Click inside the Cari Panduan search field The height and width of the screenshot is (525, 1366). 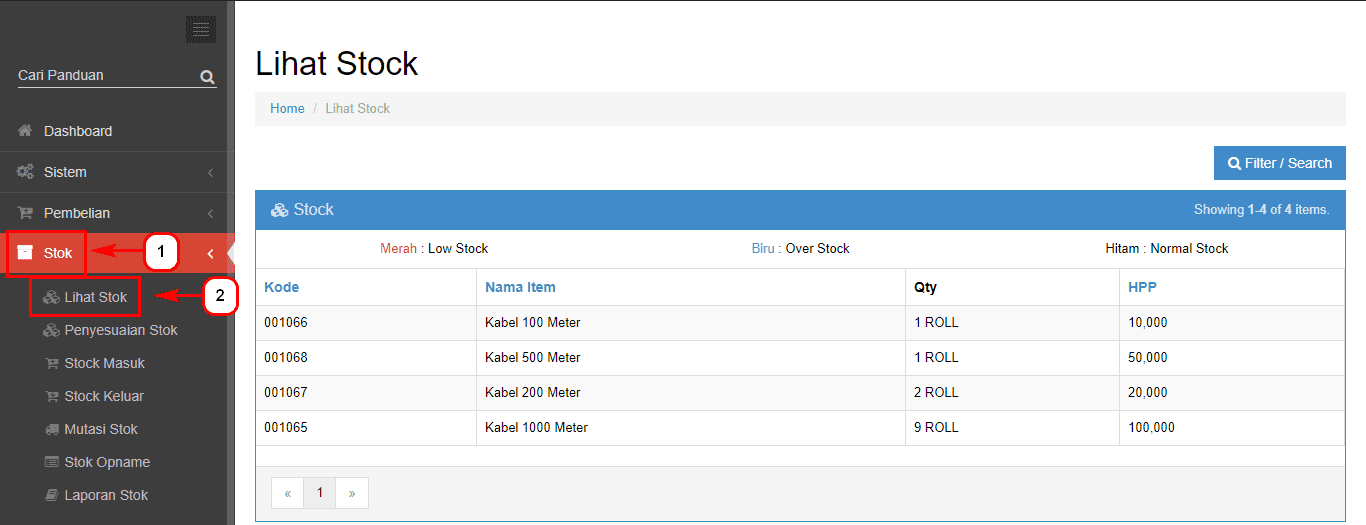(x=106, y=76)
